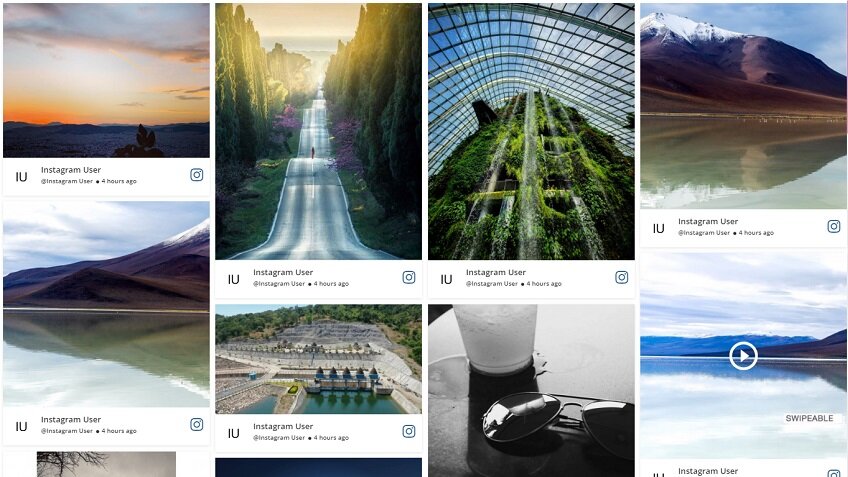This screenshot has height=477, width=848.
Task: Open the tree-lined road photo
Action: pyautogui.click(x=319, y=131)
